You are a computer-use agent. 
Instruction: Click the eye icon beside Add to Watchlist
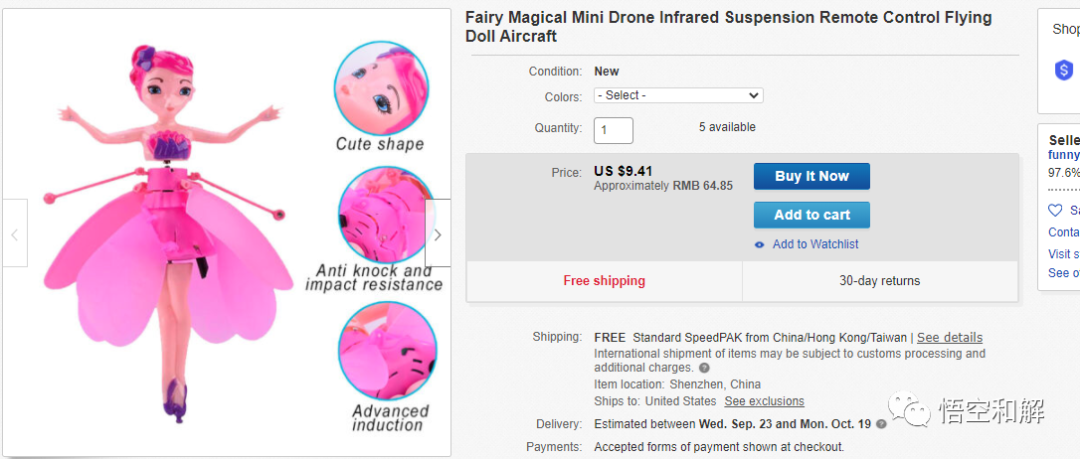(x=760, y=245)
